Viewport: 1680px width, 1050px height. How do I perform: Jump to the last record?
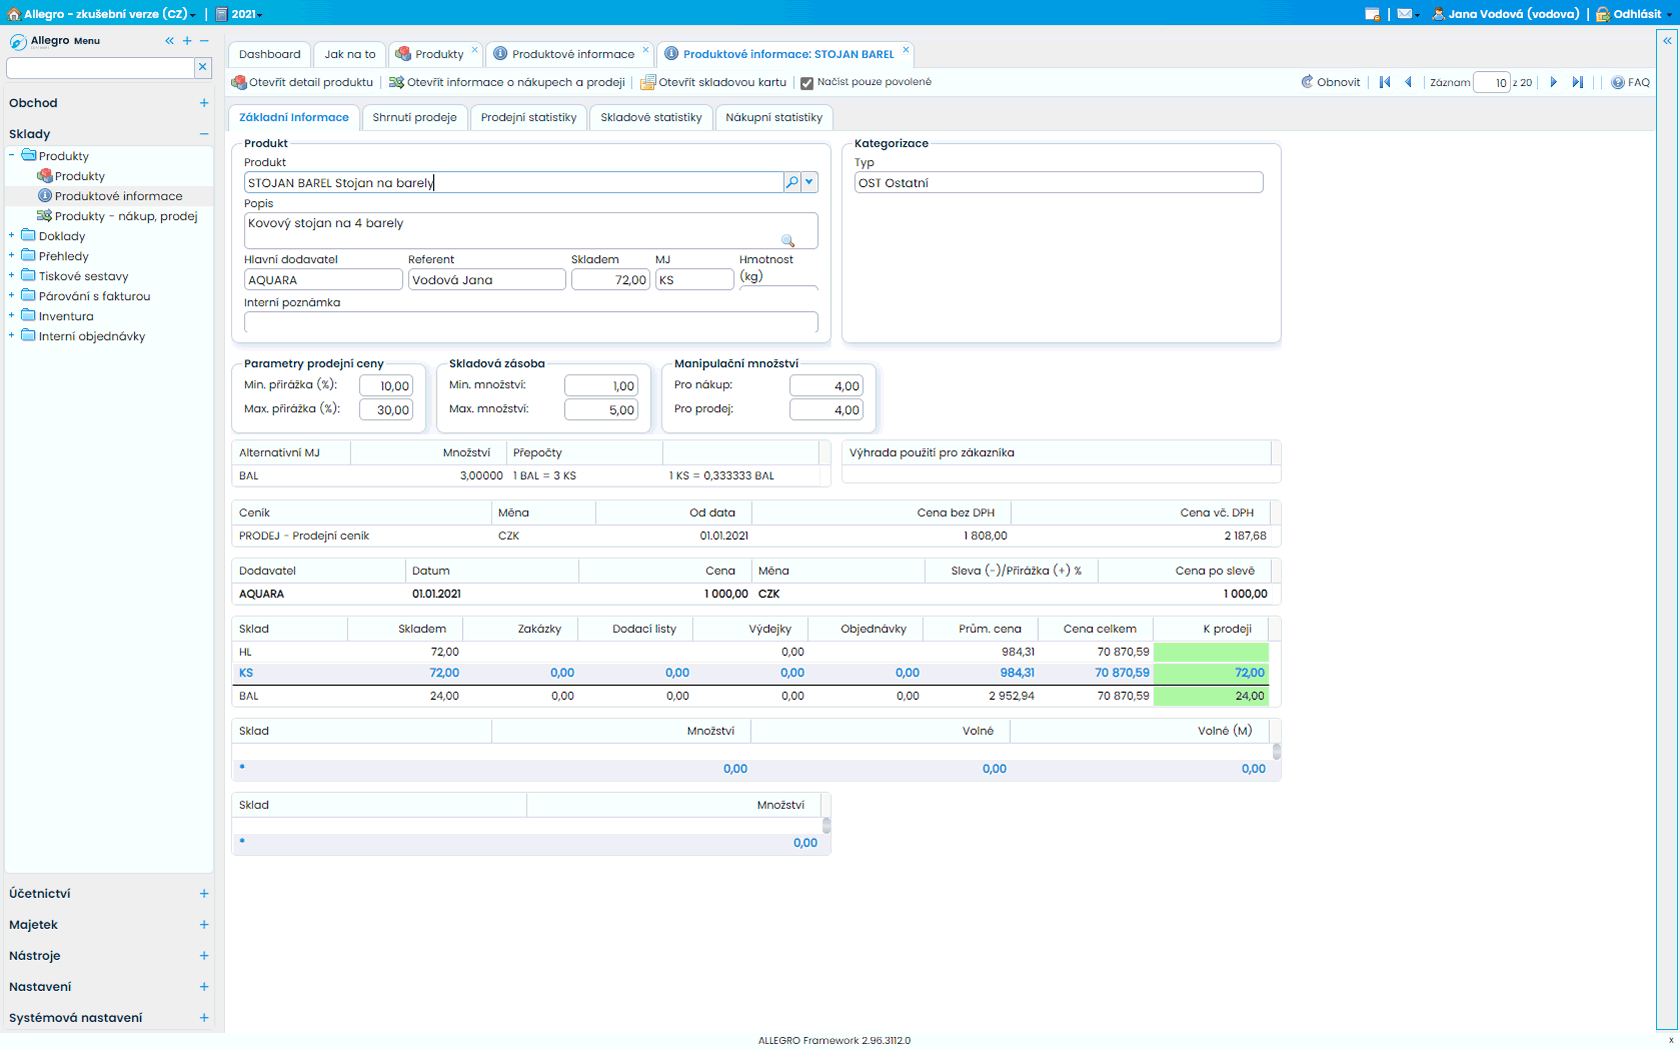pyautogui.click(x=1577, y=82)
